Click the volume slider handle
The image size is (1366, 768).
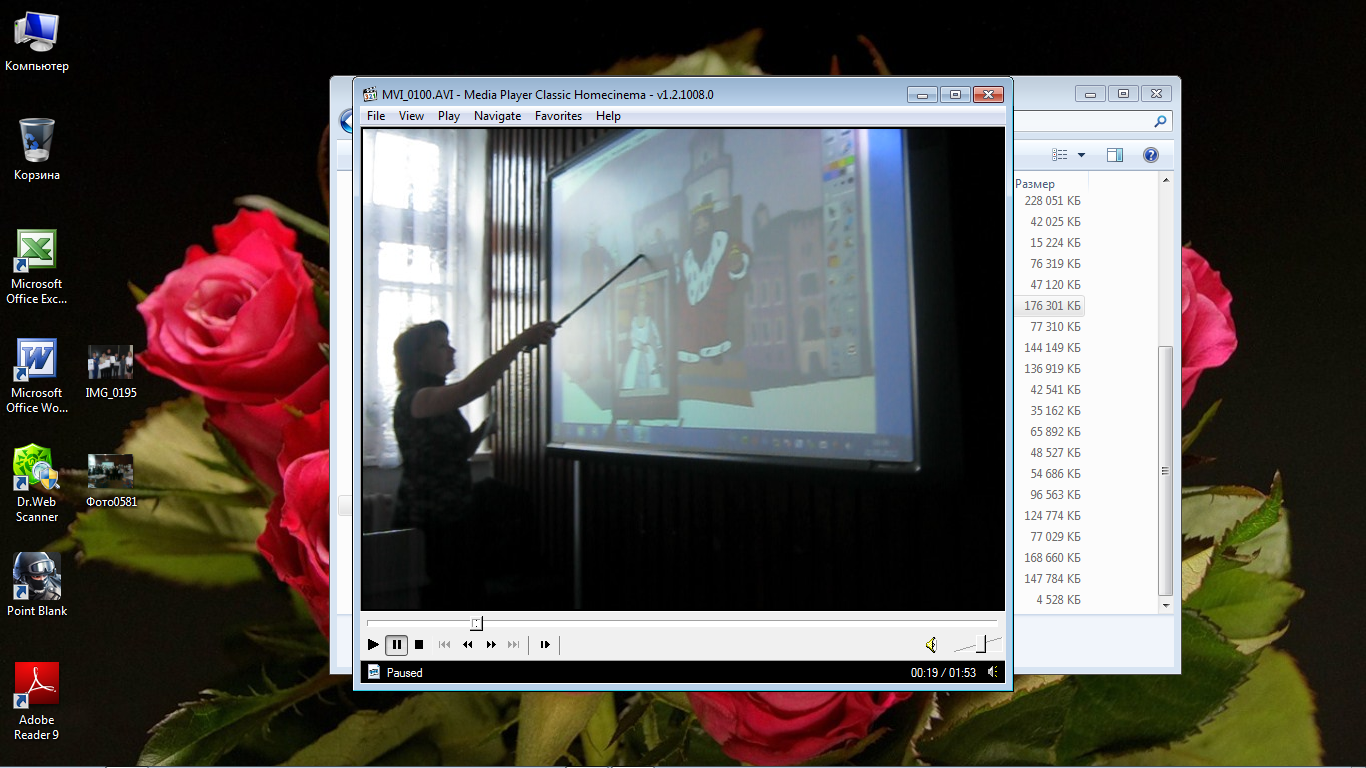tap(982, 644)
